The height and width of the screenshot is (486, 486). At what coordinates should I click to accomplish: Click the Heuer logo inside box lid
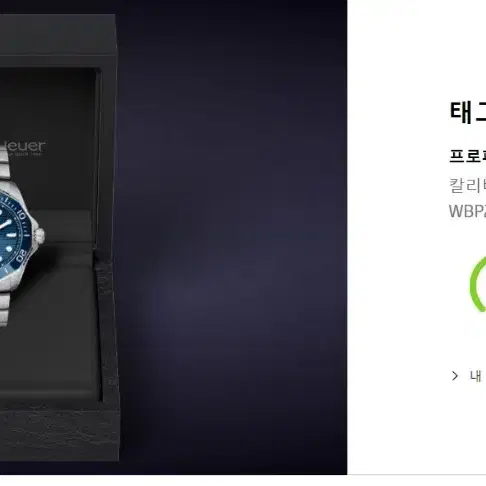coord(23,147)
